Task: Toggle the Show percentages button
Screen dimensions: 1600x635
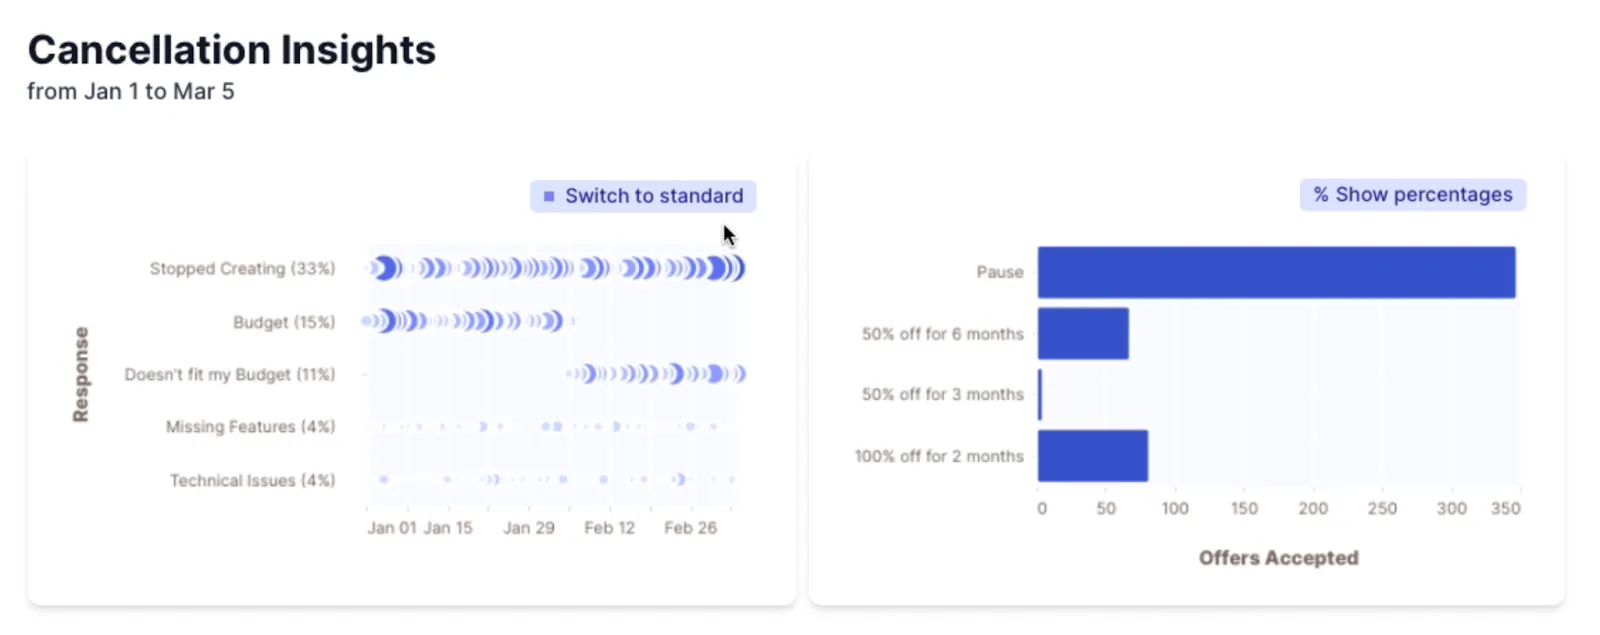Action: (x=1413, y=195)
